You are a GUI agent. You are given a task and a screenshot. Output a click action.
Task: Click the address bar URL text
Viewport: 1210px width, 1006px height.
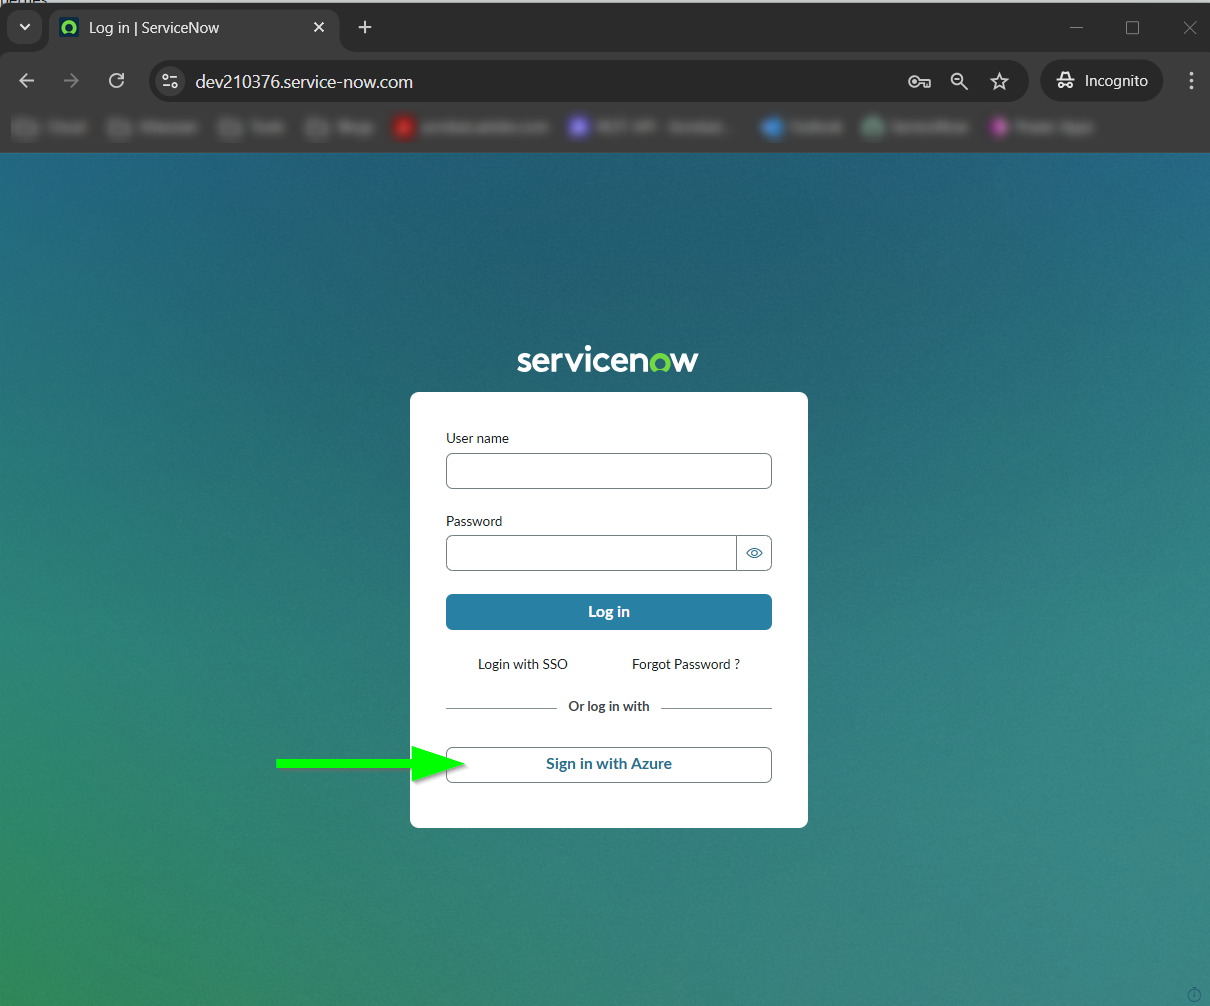304,82
